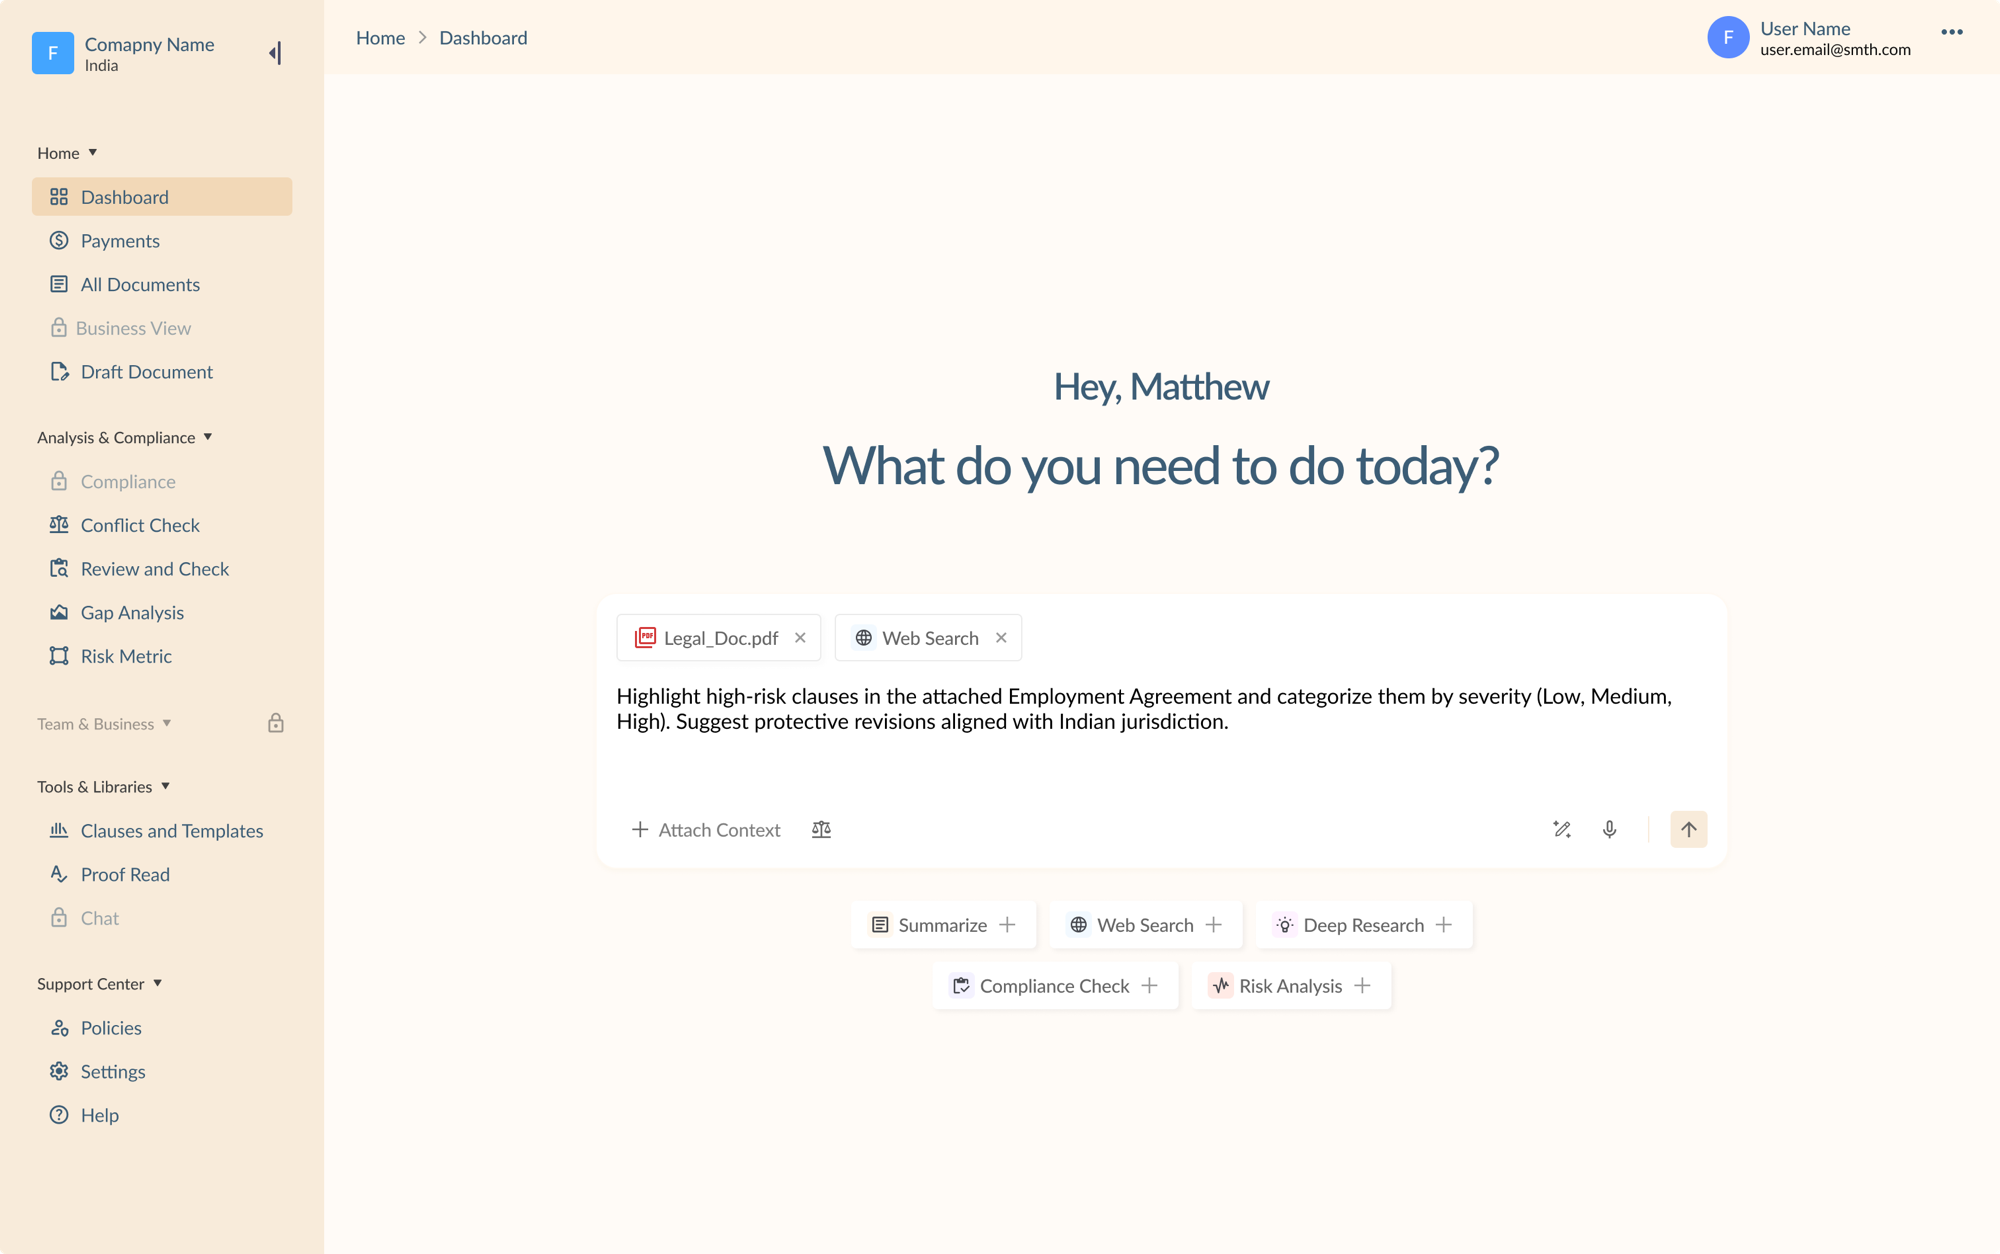Remove the Web Search chip from the prompt
The image size is (2000, 1254).
(x=1001, y=638)
